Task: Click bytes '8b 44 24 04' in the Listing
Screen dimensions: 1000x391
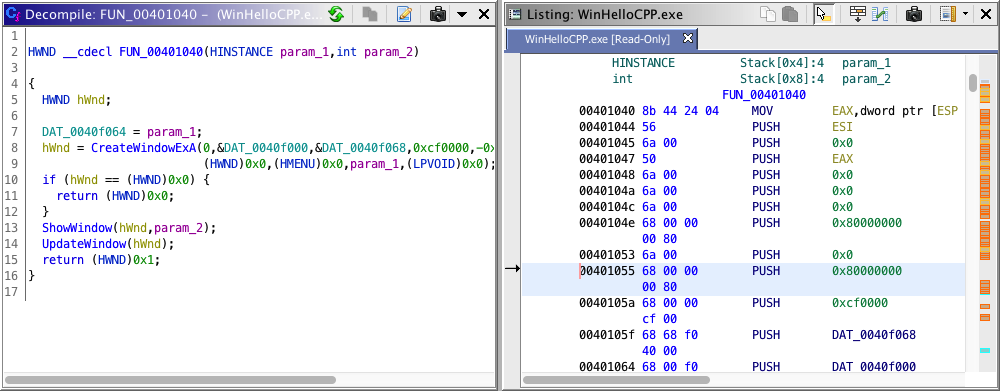Action: (x=679, y=111)
